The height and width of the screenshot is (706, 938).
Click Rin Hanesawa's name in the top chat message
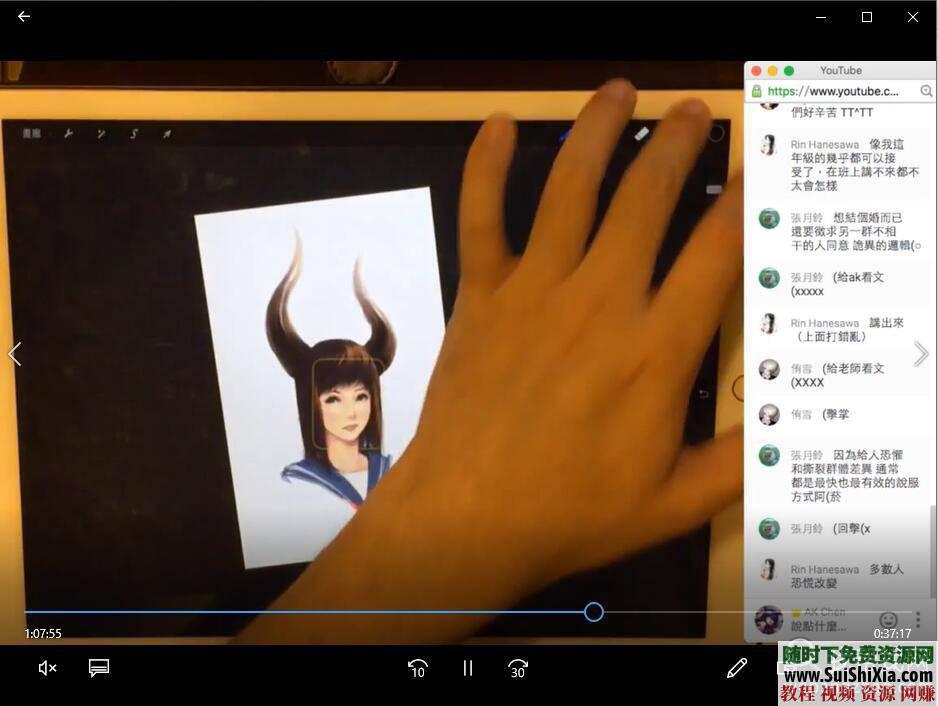tap(824, 145)
